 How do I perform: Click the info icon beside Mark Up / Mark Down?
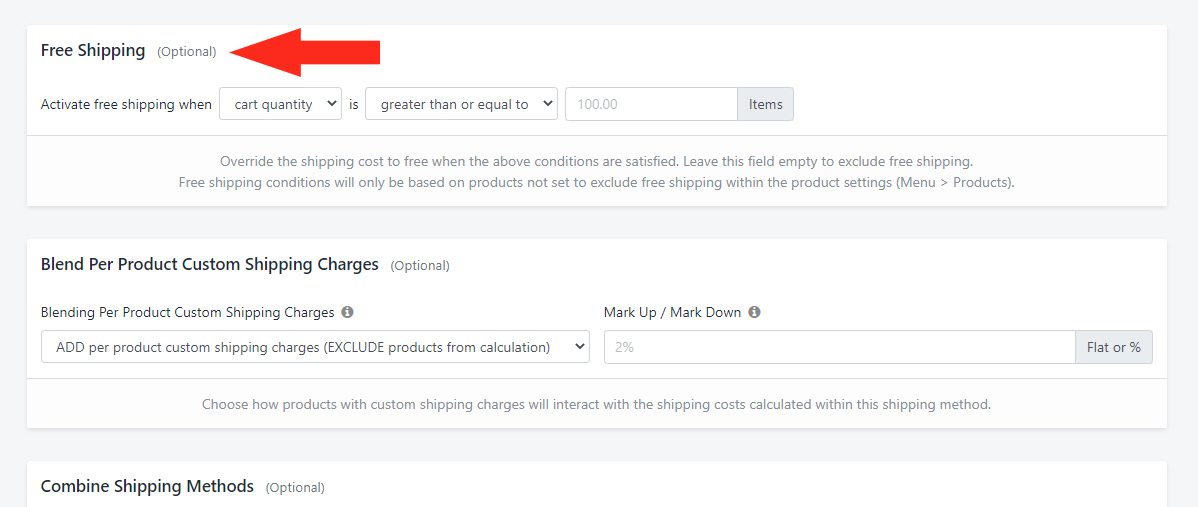(754, 312)
